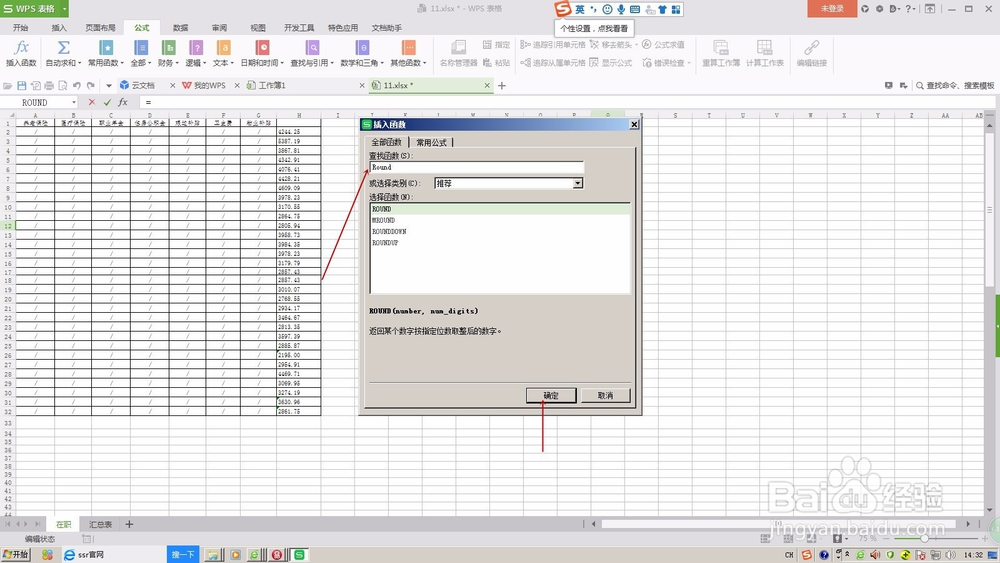Click the zoom slider handle in status bar

(924, 539)
